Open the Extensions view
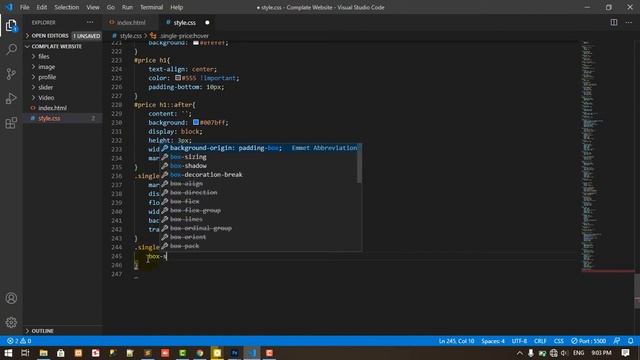 (11, 122)
